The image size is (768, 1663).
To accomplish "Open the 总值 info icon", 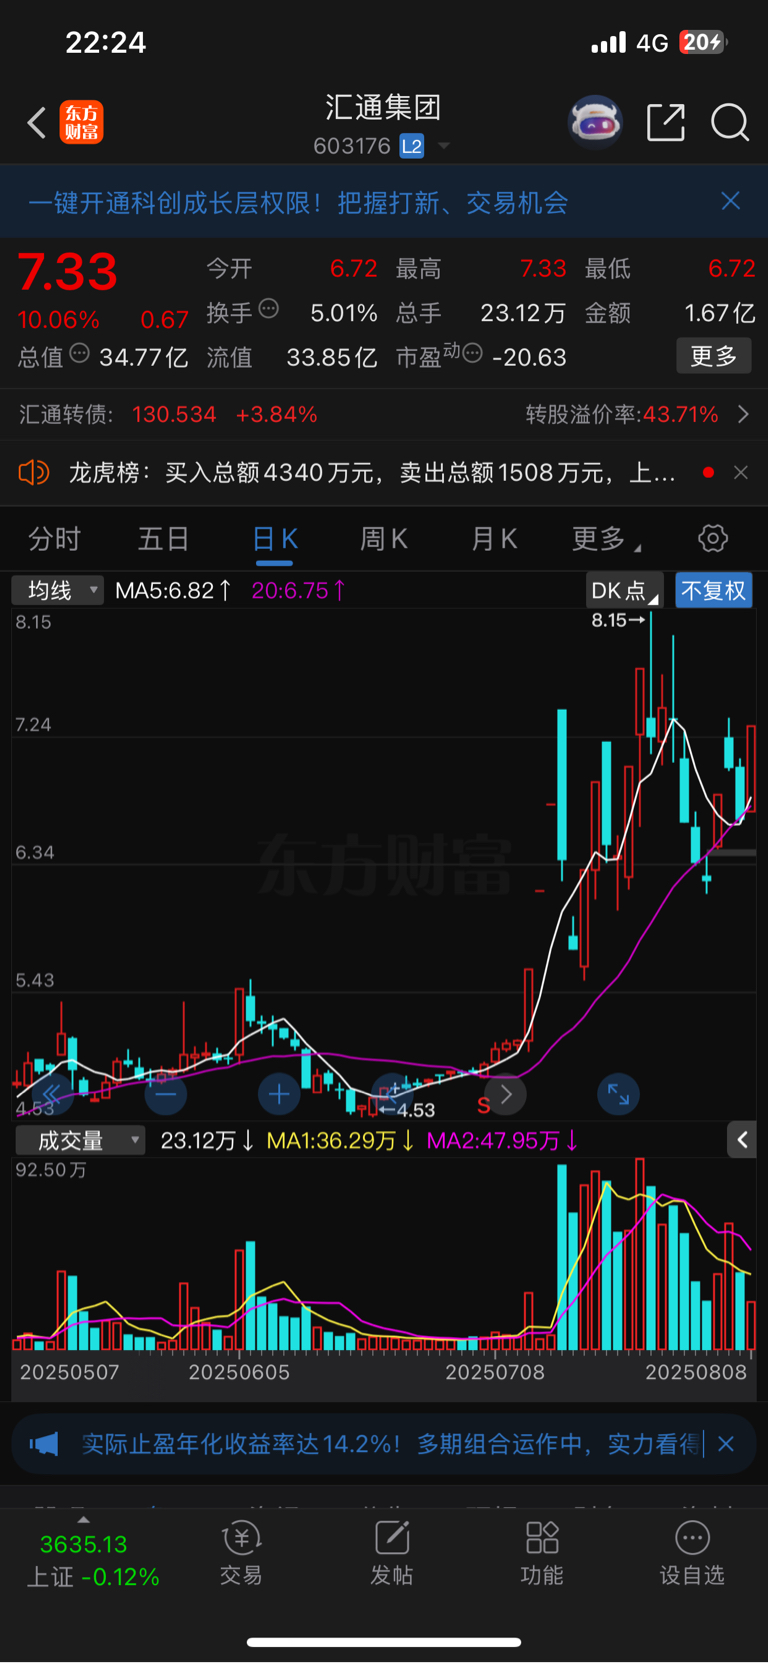I will [x=79, y=353].
